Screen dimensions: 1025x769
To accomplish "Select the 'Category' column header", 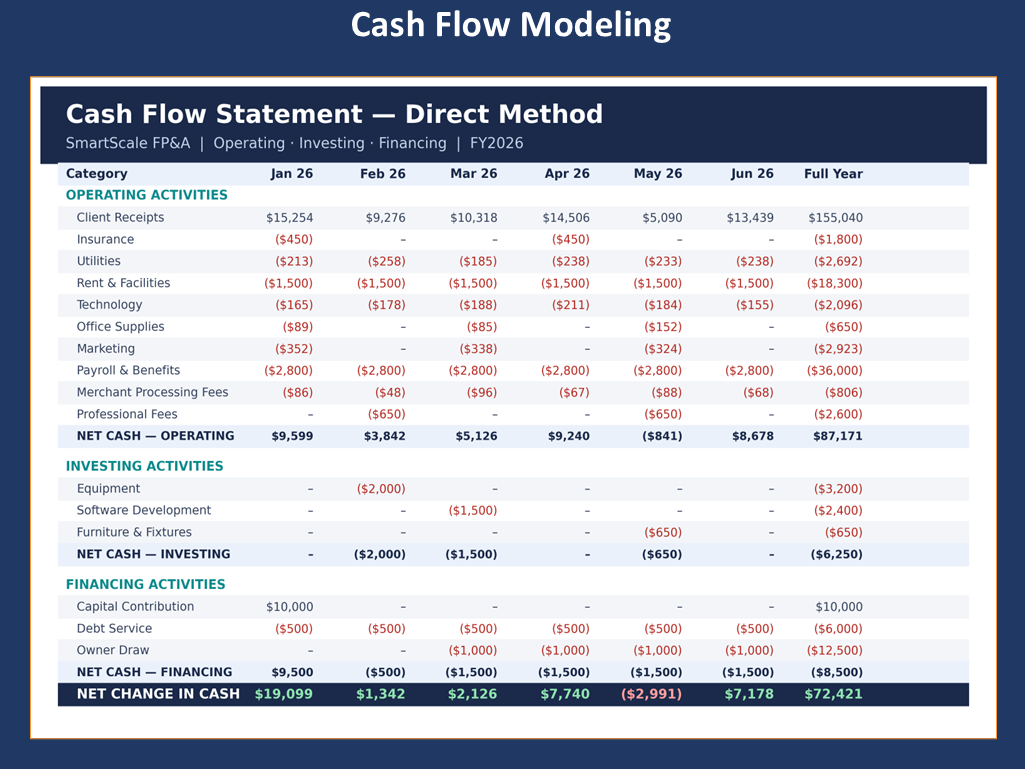I will click(x=97, y=174).
